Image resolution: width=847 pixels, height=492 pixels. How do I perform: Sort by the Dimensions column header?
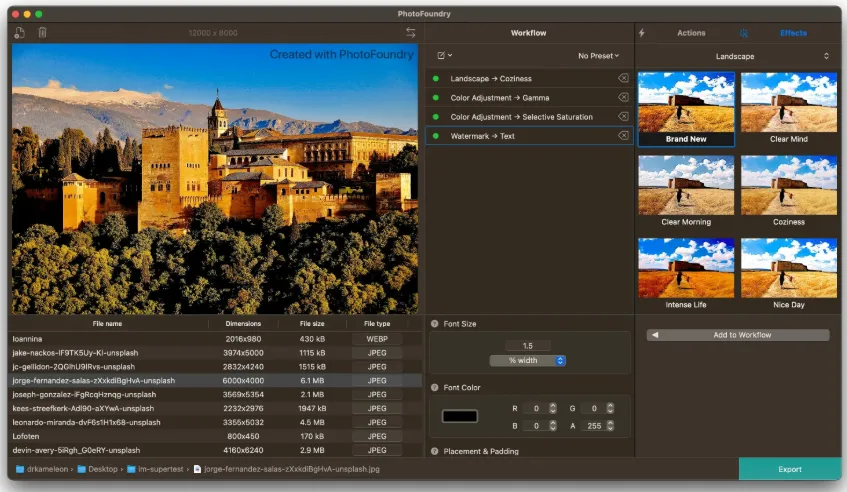(243, 324)
